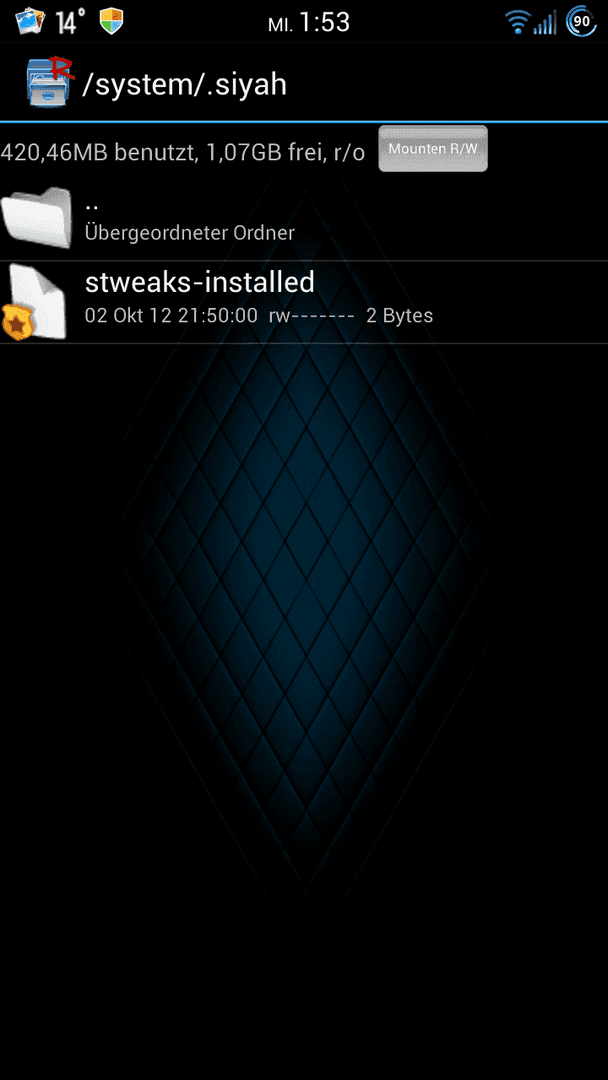Tap the colored shield security notification icon
The width and height of the screenshot is (608, 1080).
(110, 21)
